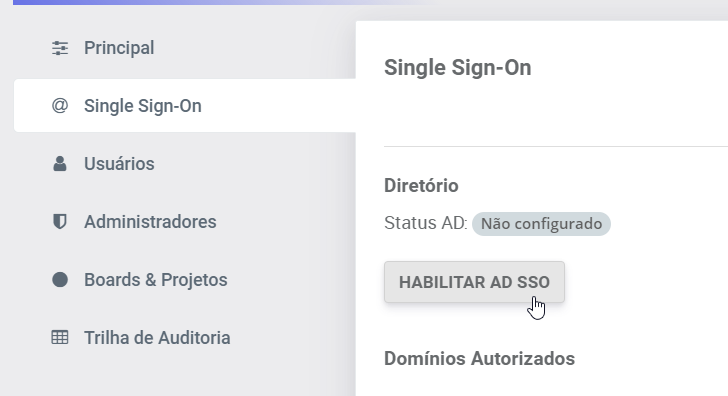Click the @ icon for Single Sign-On
Image resolution: width=728 pixels, height=396 pixels.
click(x=60, y=106)
